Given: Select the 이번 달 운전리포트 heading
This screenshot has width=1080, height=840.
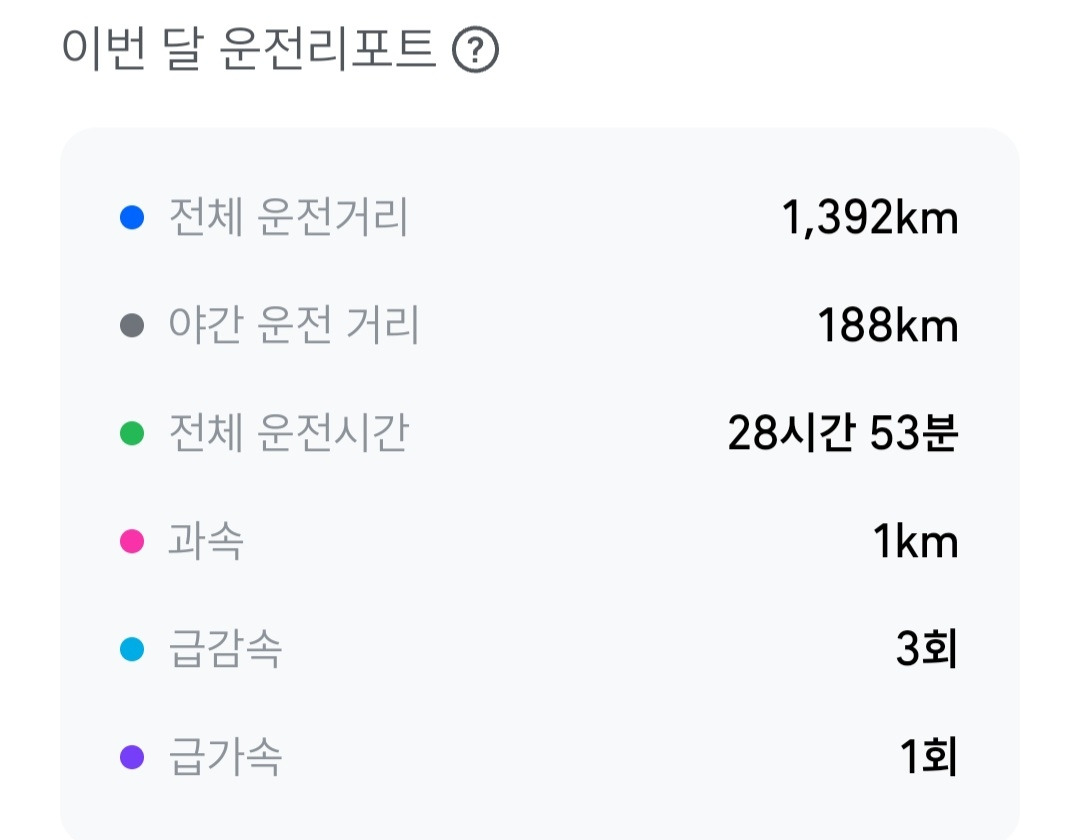Looking at the screenshot, I should coord(249,49).
